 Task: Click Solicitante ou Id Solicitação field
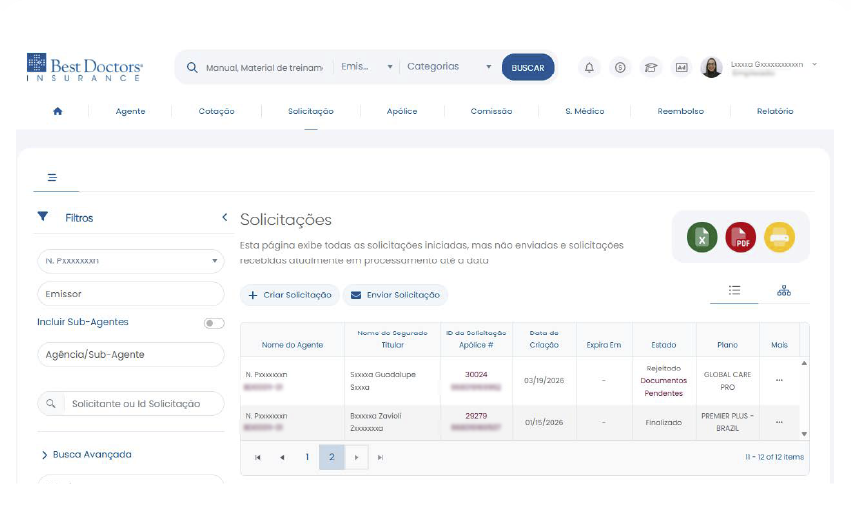(143, 403)
